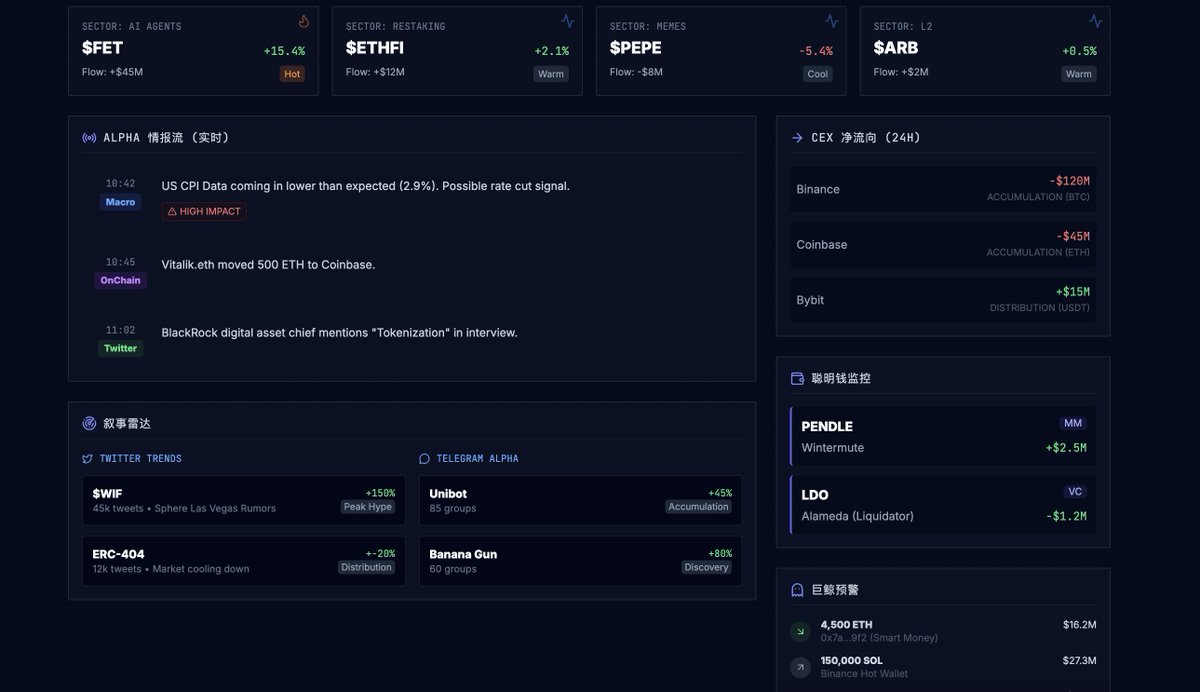Click the radar icon beside 叙事雷达
1200x692 pixels.
click(89, 424)
